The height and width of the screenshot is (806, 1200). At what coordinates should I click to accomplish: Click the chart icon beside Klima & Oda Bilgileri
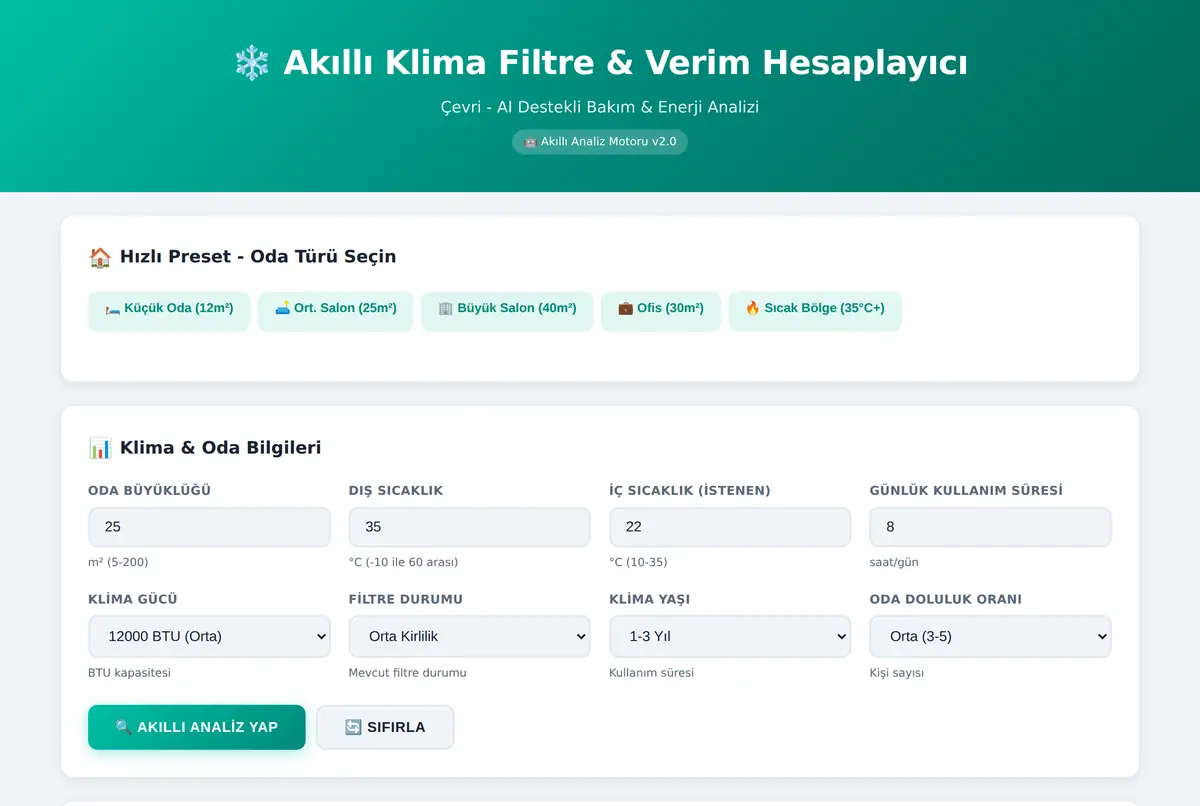pos(100,448)
